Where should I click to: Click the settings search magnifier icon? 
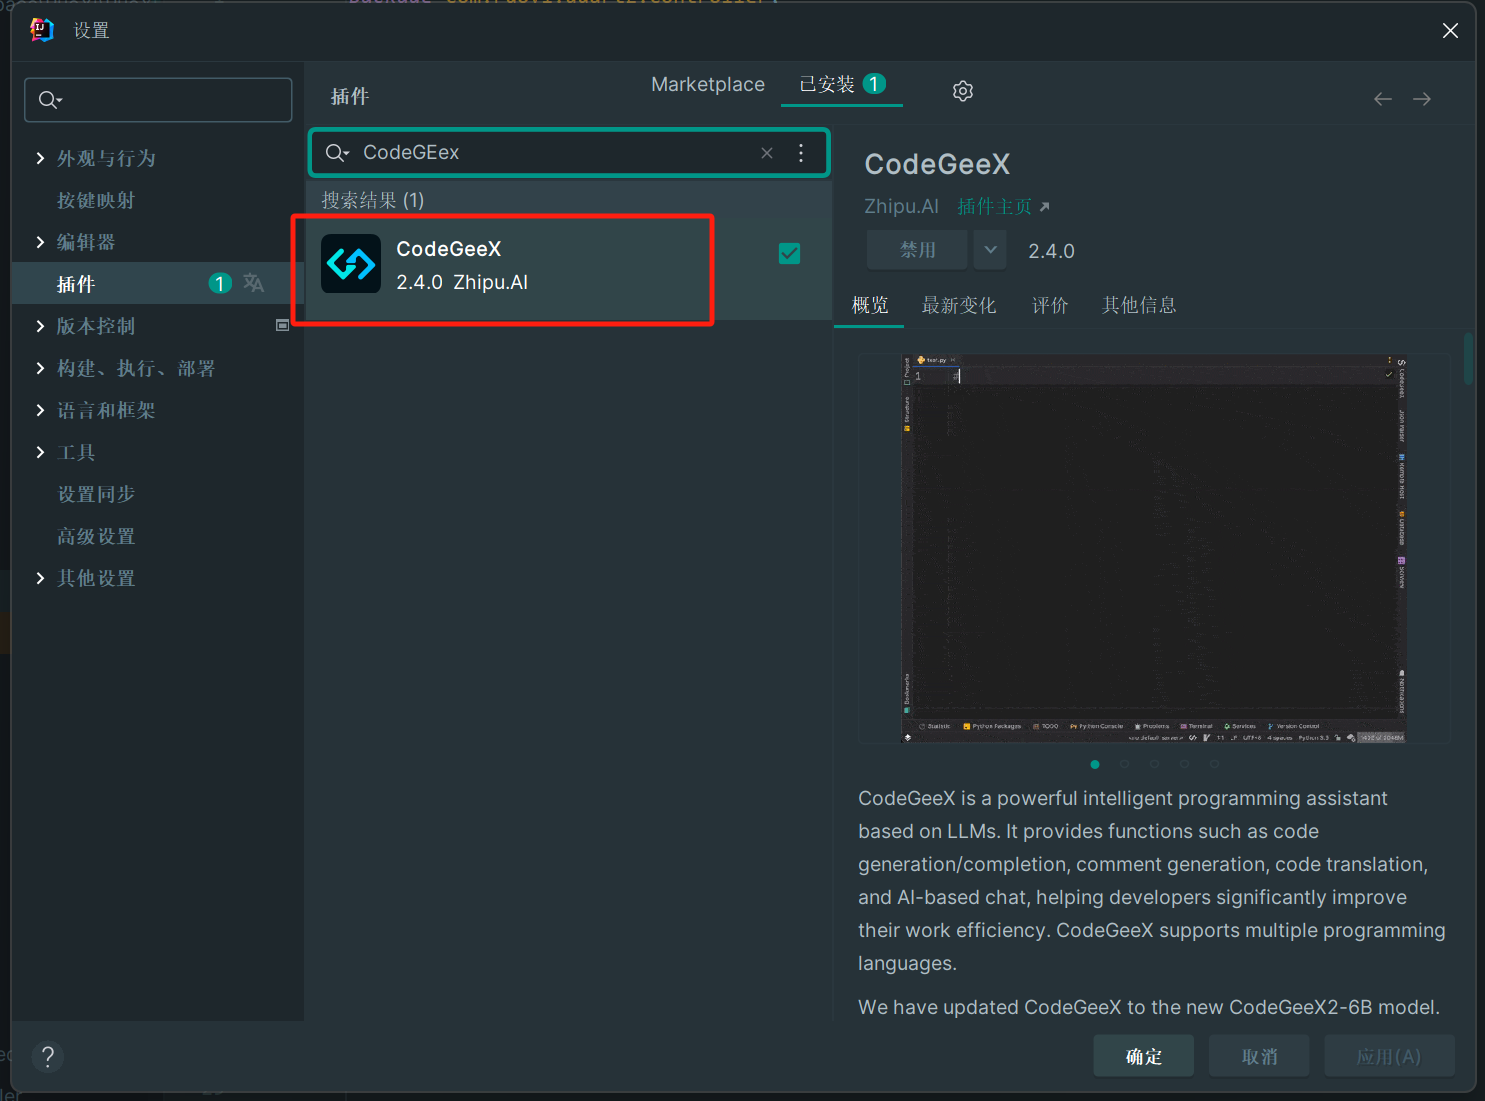50,100
